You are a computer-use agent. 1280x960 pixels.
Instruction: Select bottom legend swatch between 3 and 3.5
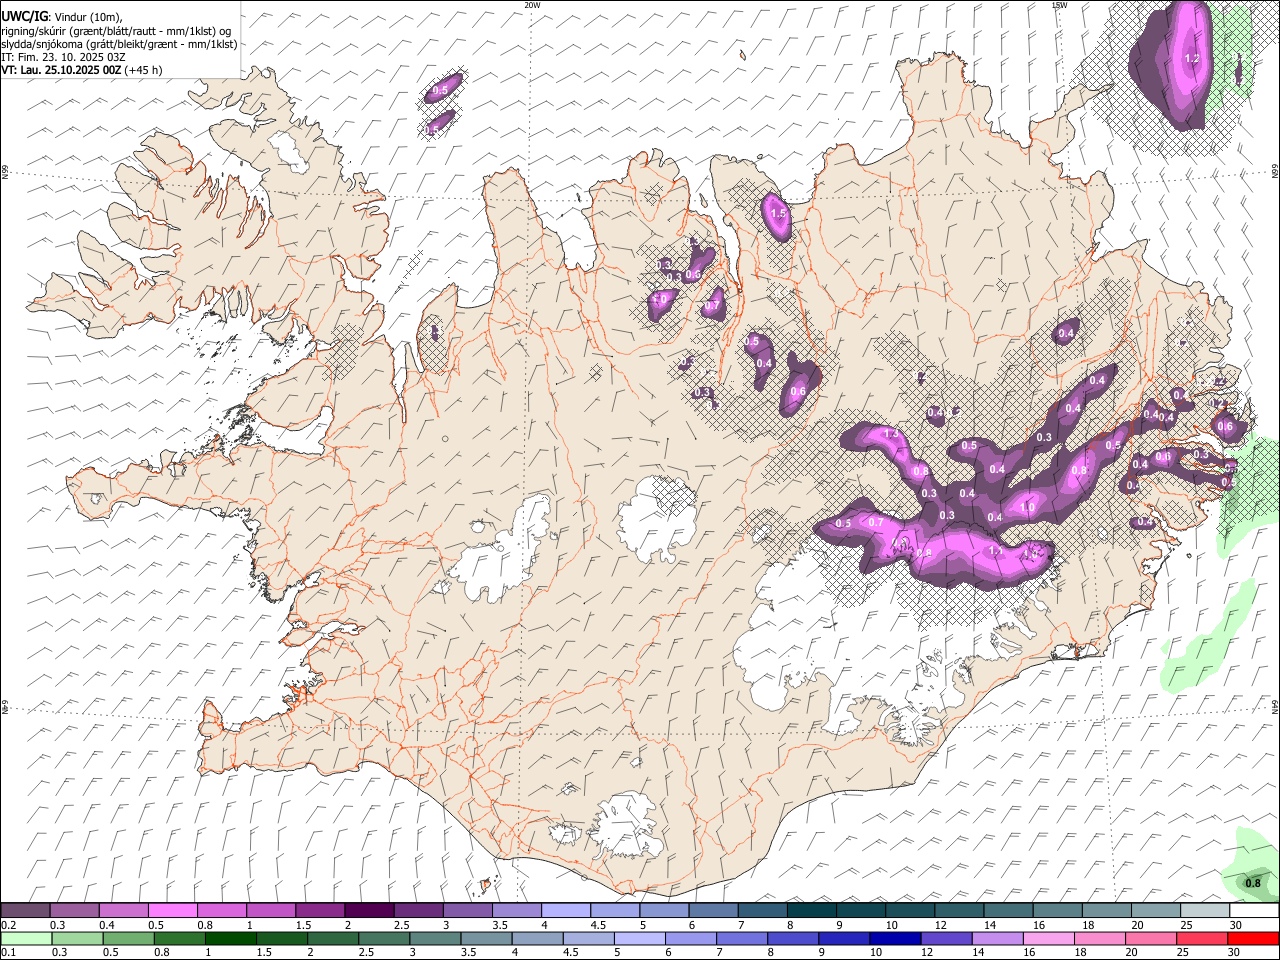click(434, 938)
